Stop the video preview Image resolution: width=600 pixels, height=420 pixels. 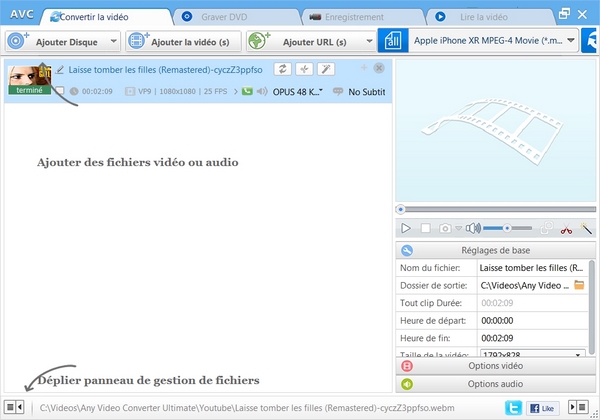[426, 228]
